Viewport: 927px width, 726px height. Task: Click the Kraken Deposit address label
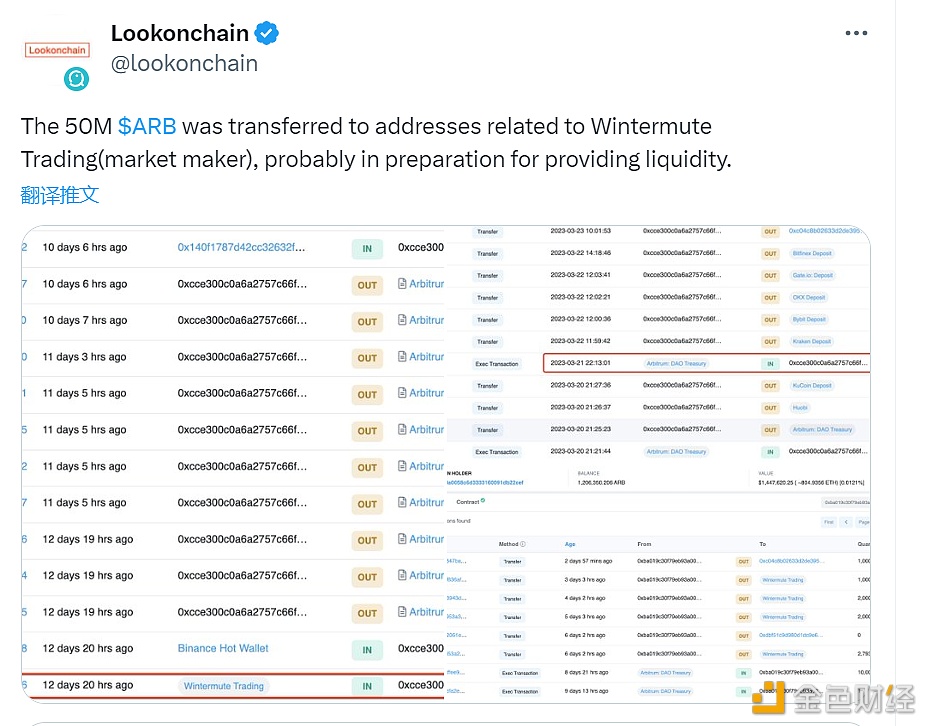[812, 341]
